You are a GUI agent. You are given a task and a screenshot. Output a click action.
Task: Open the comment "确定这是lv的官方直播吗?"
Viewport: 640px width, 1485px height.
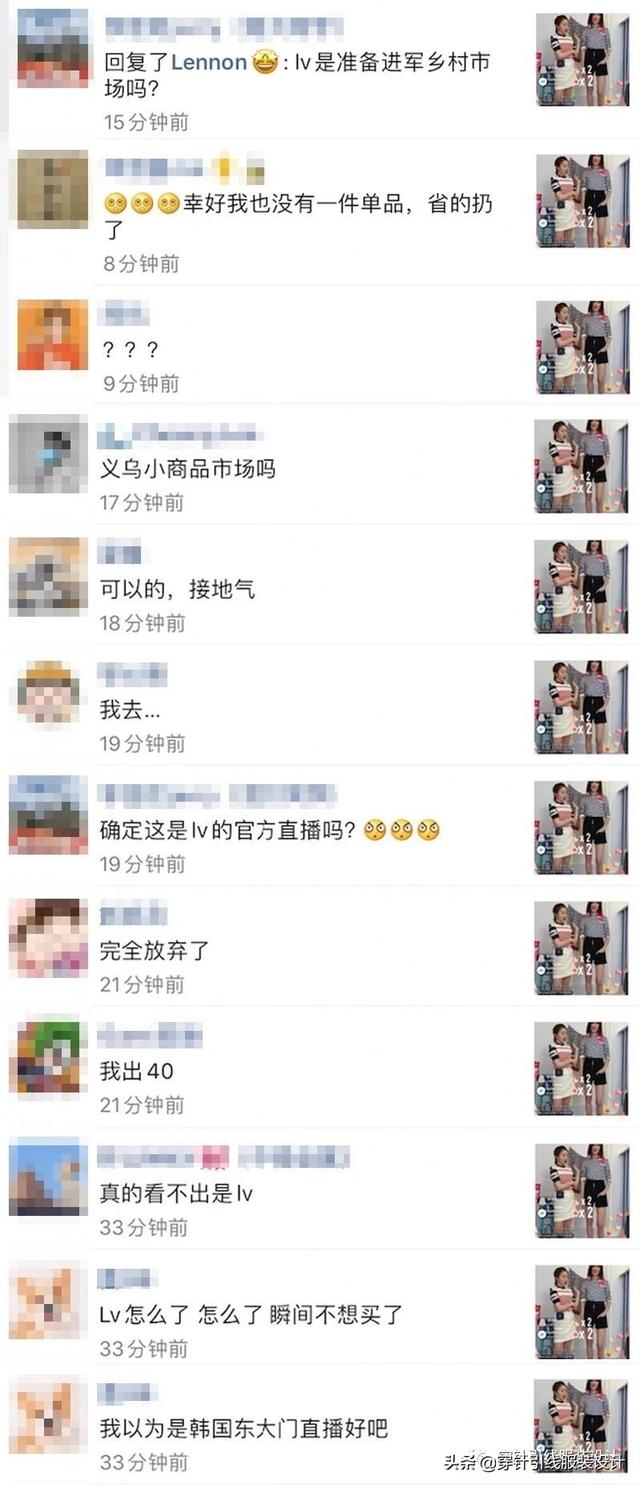point(270,830)
